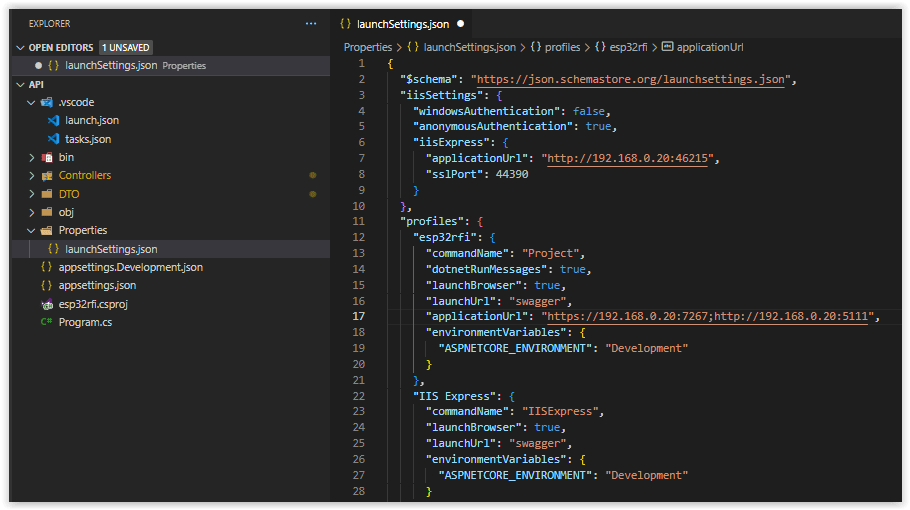Click the Controllers folder icon

click(47, 175)
